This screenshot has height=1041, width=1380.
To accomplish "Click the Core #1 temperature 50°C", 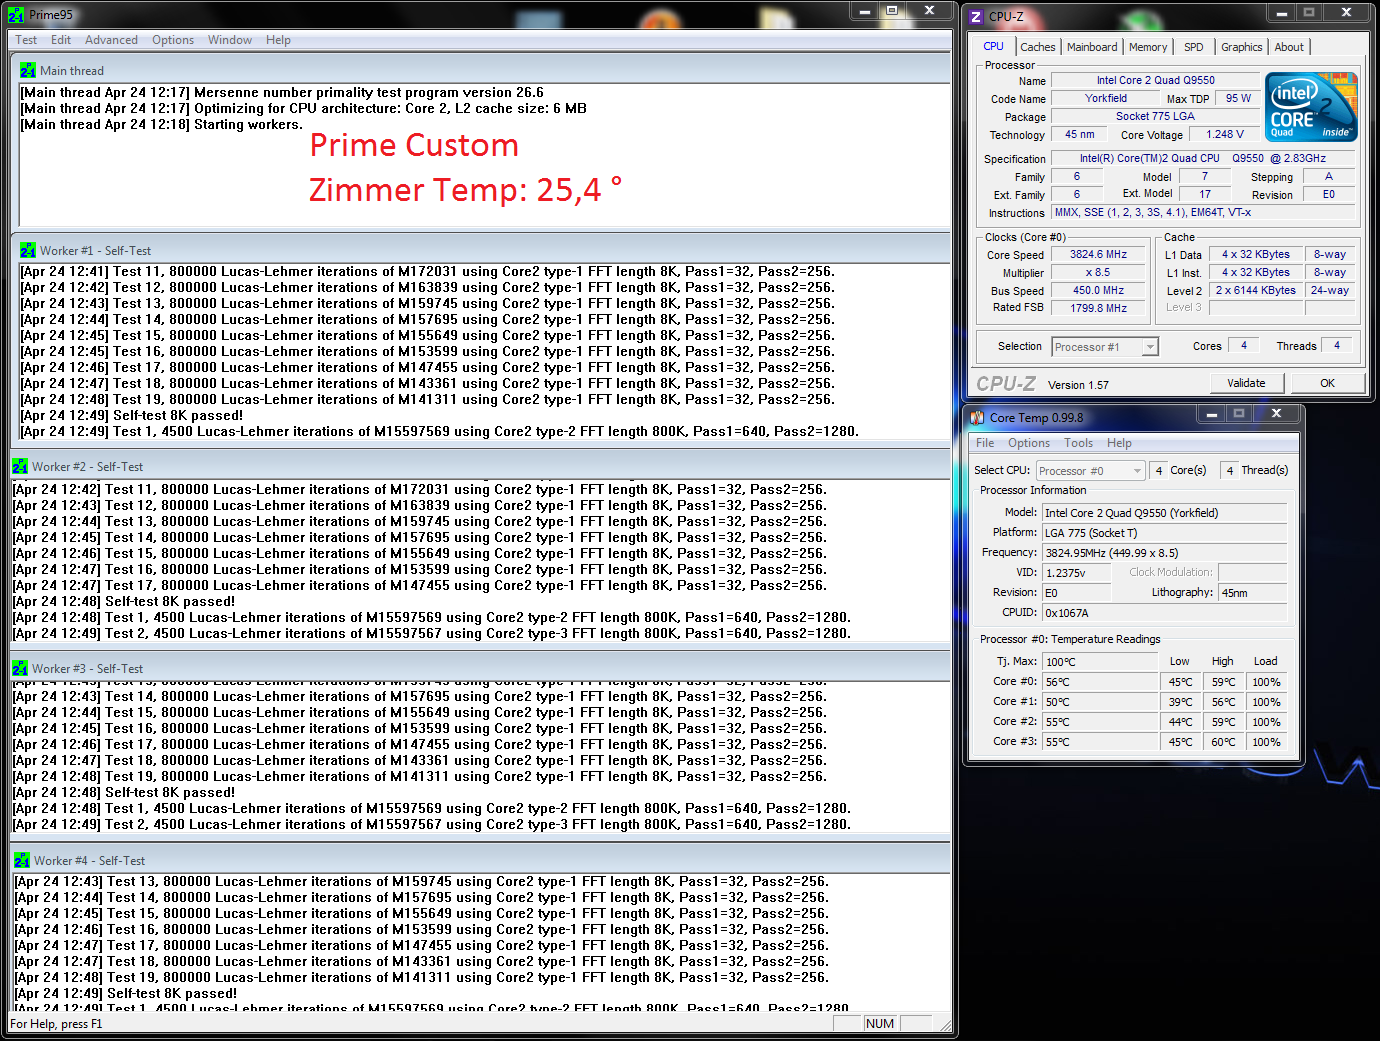I will pos(1100,702).
